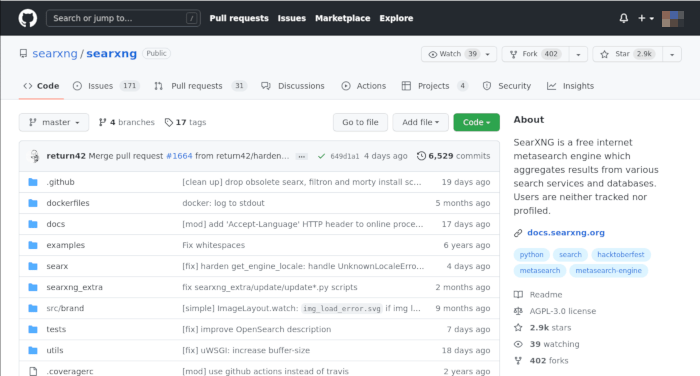
Task: Open the .coveragerc file
Action: click(x=70, y=371)
